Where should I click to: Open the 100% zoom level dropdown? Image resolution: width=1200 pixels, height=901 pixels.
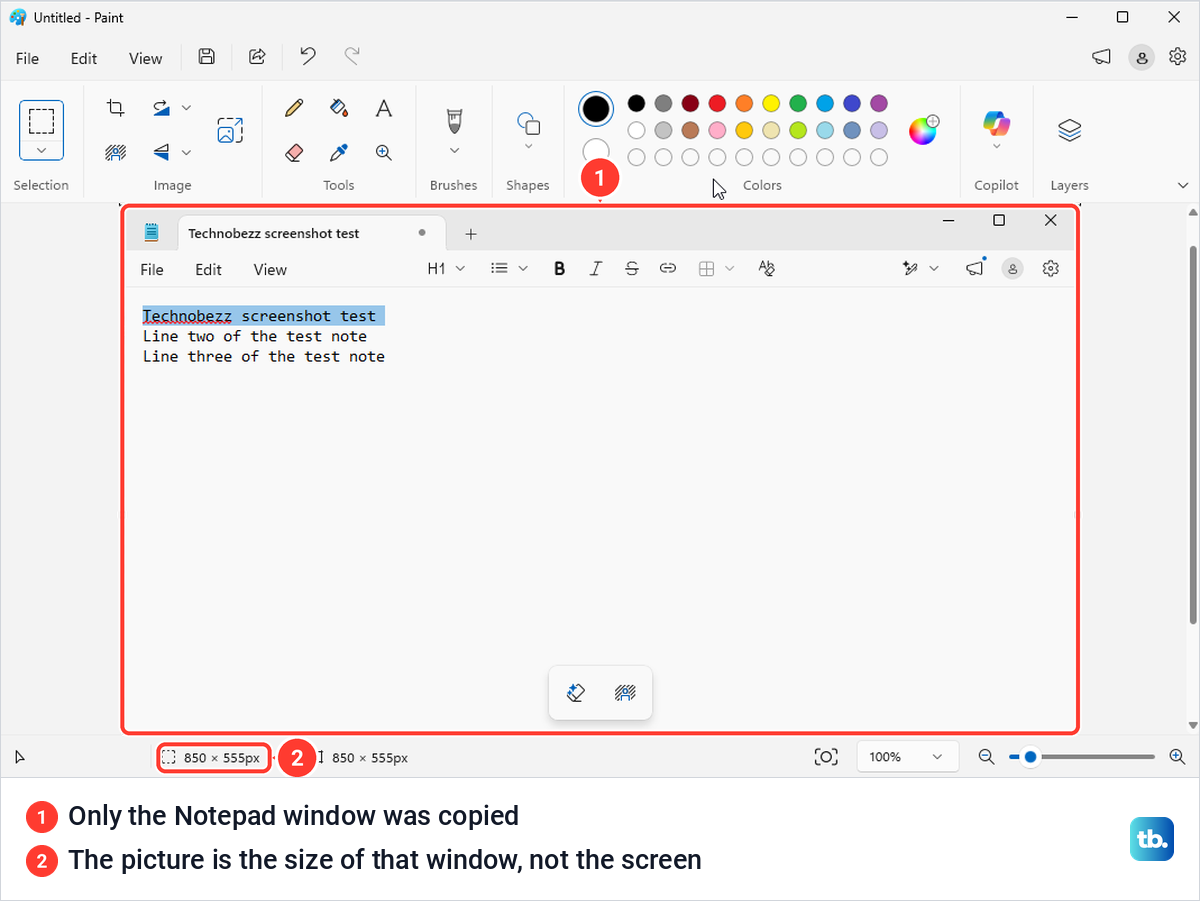[907, 757]
